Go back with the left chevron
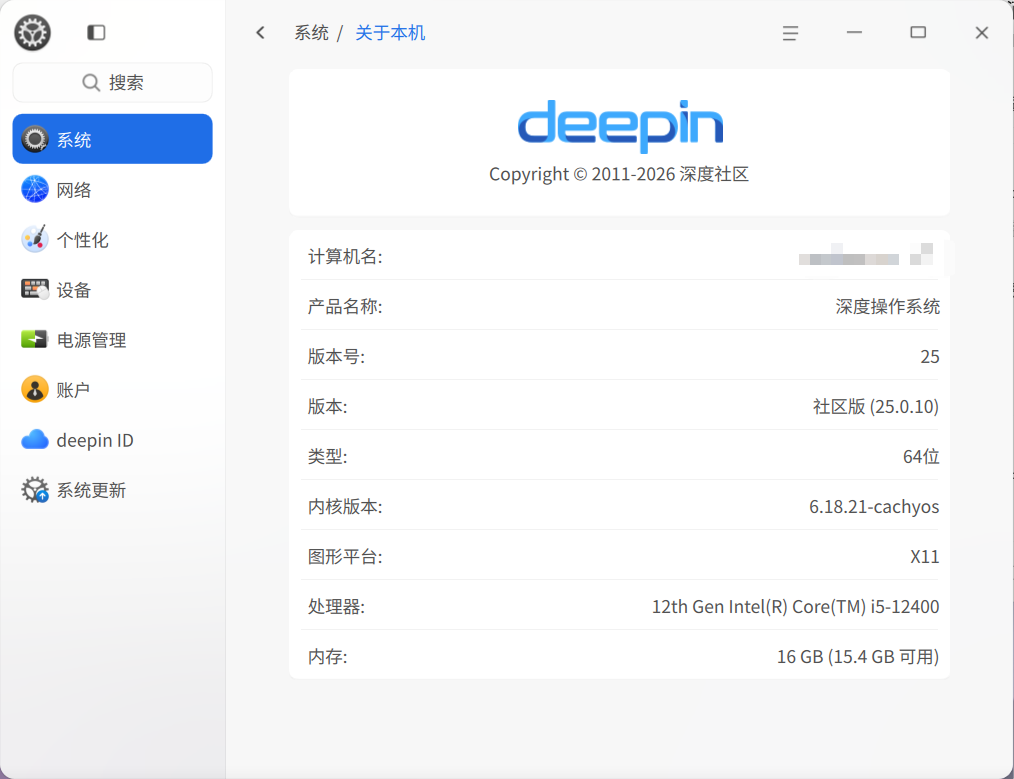1014x779 pixels. tap(261, 33)
